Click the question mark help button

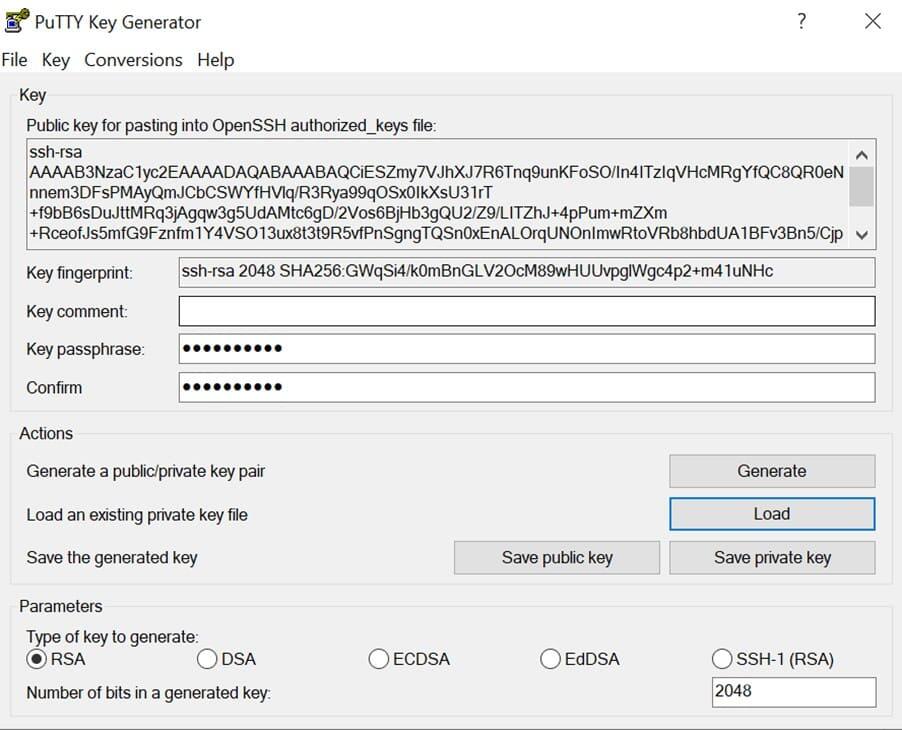click(801, 21)
